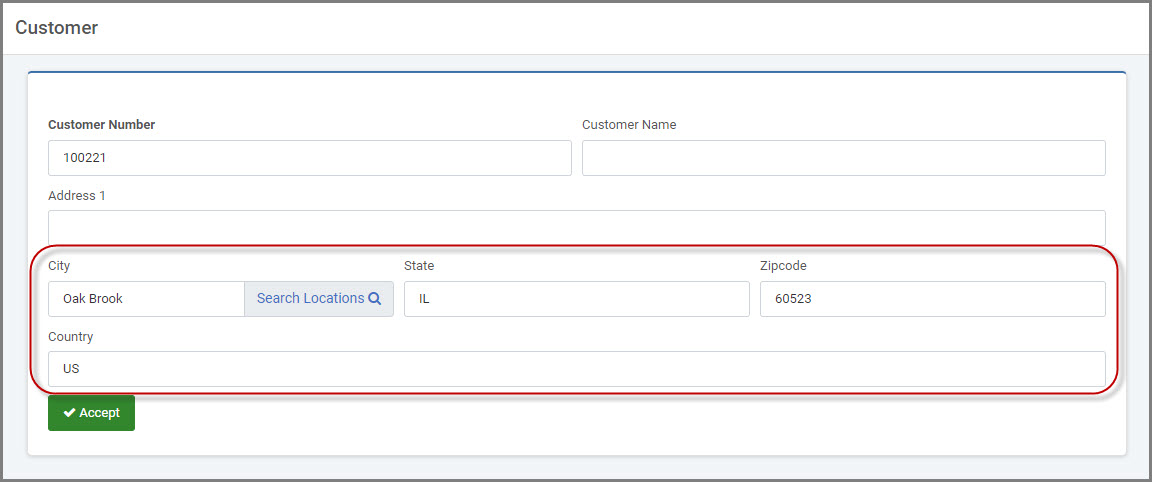This screenshot has height=482, width=1152.
Task: Click the bold Customer Number label
Action: click(101, 125)
